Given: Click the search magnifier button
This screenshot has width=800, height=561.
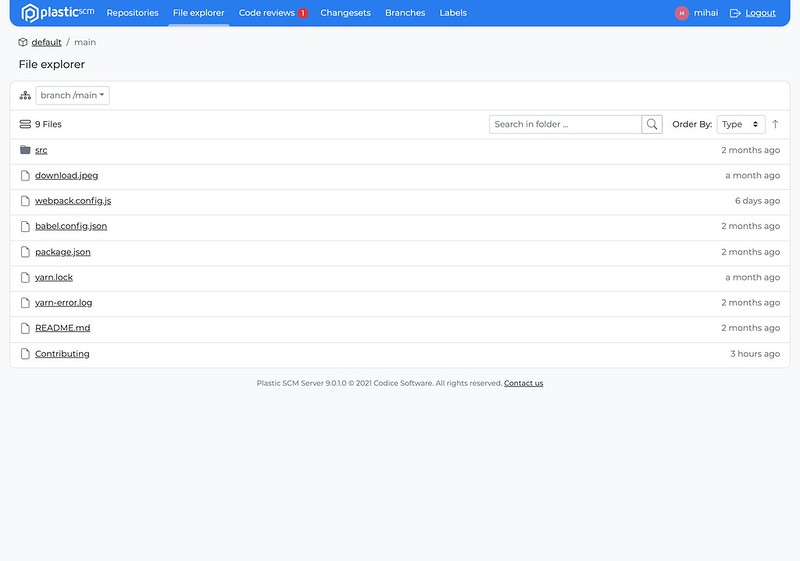Looking at the screenshot, I should (x=652, y=124).
